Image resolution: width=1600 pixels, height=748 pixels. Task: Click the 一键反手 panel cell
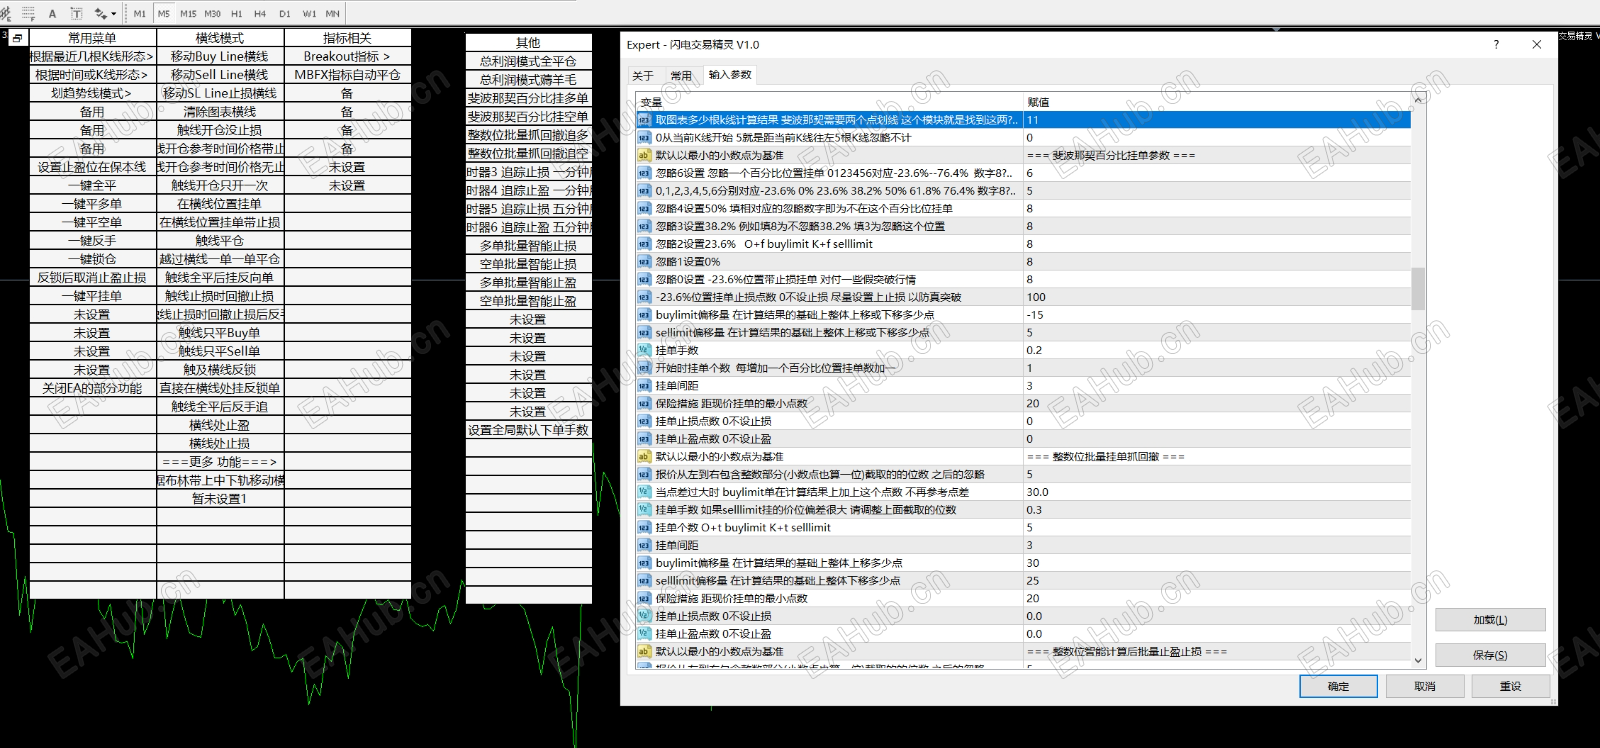click(x=92, y=241)
